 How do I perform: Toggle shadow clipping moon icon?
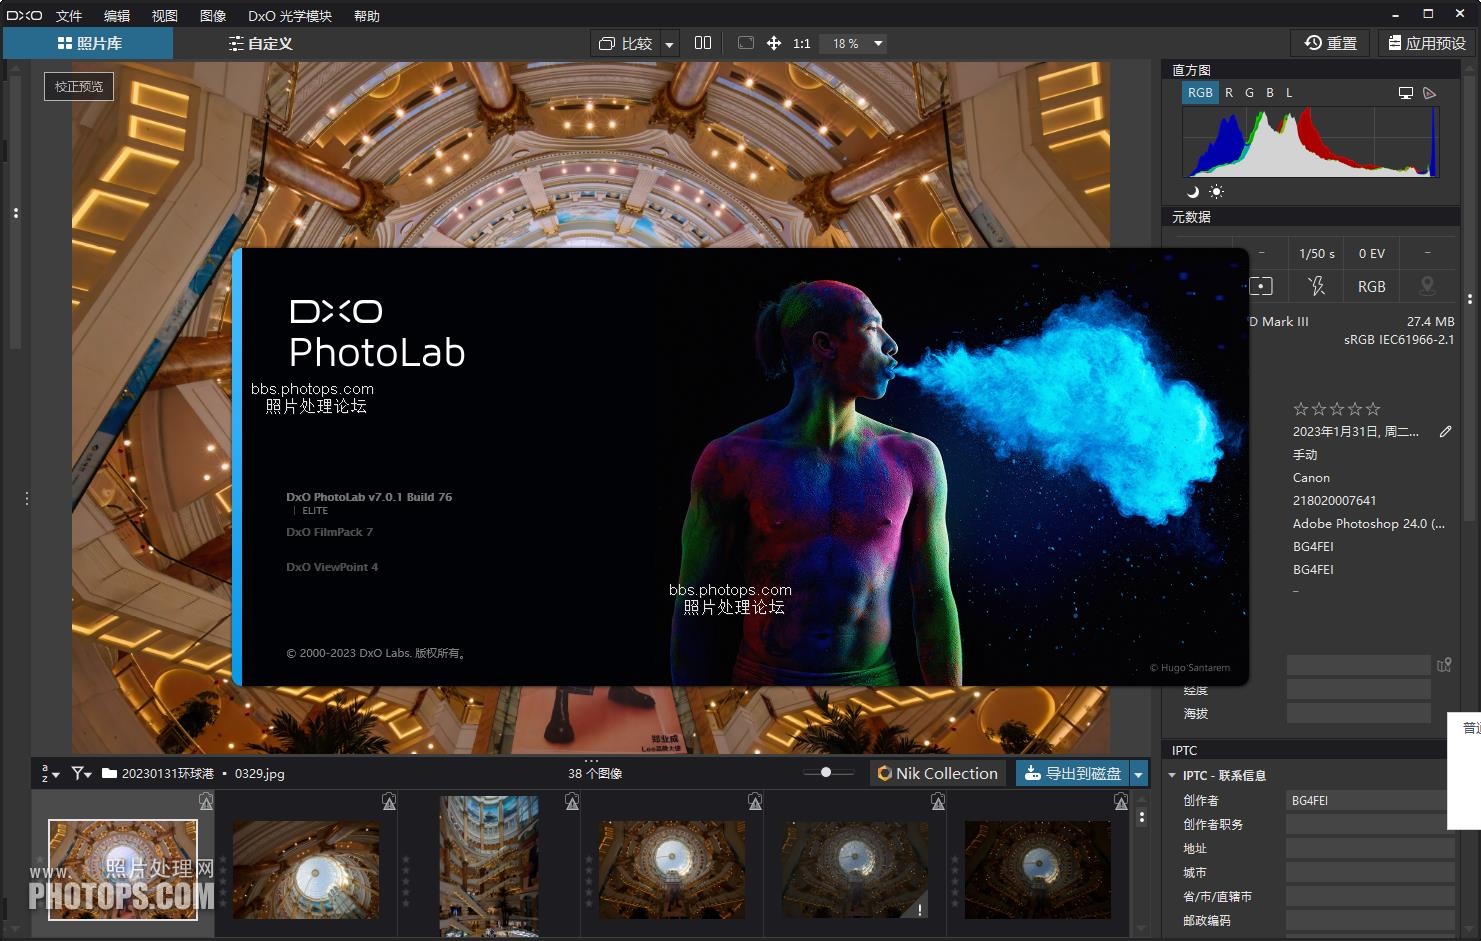click(x=1193, y=192)
